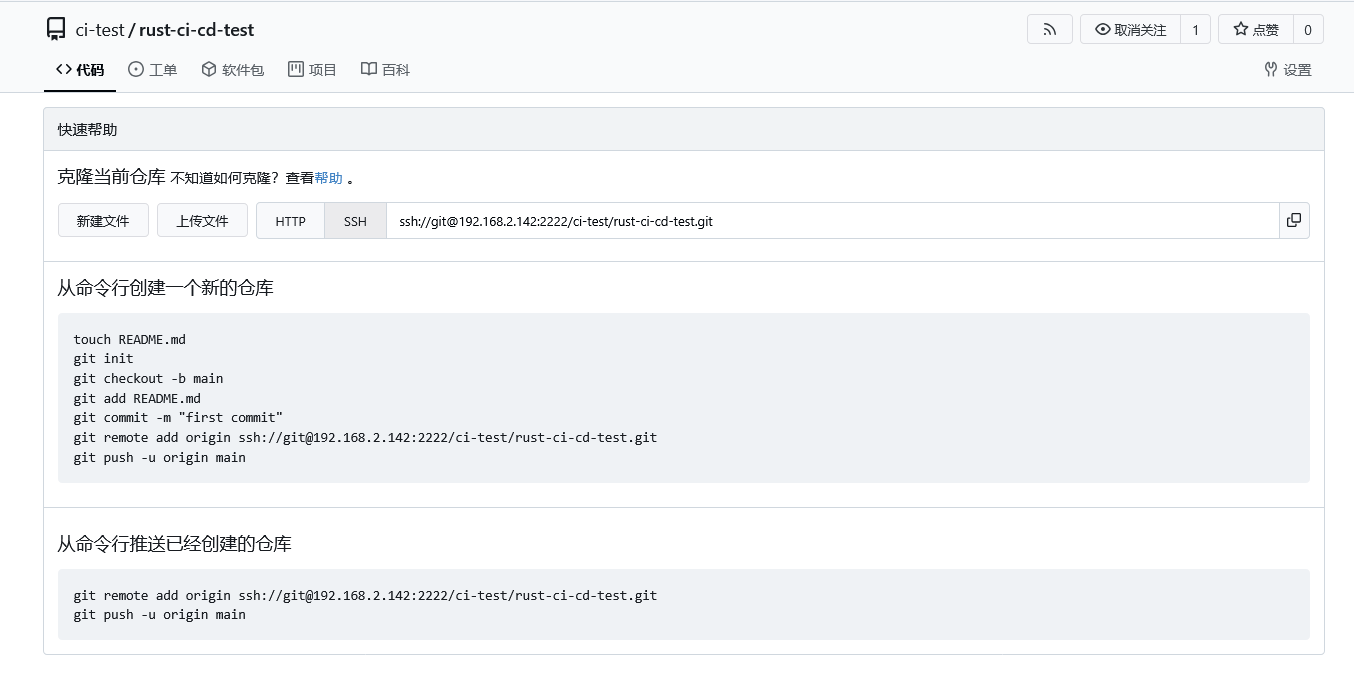Toggle 取消关注 unwatch button
Viewport: 1354px width, 676px height.
pos(1130,30)
